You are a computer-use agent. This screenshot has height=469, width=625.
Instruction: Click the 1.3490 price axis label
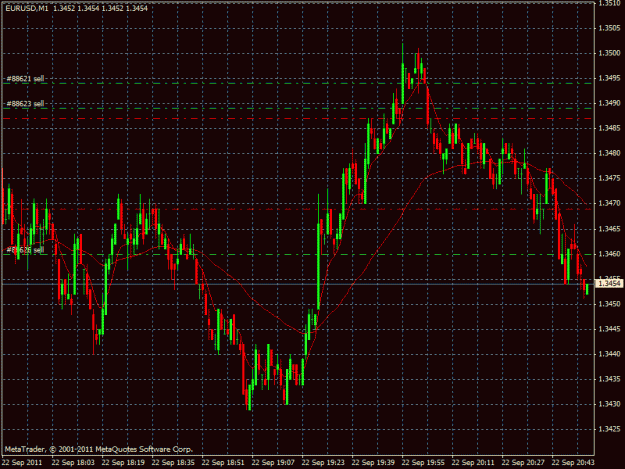coord(609,103)
